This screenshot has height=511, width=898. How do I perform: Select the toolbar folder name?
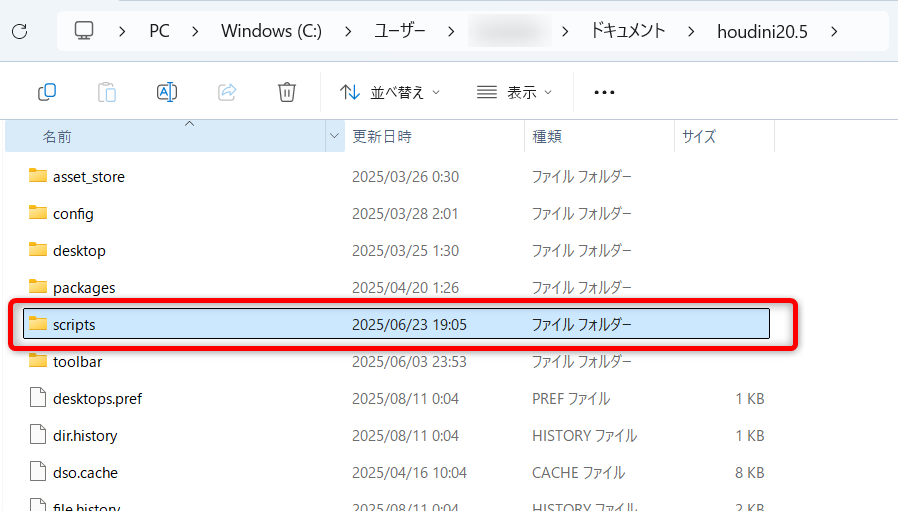pos(77,362)
